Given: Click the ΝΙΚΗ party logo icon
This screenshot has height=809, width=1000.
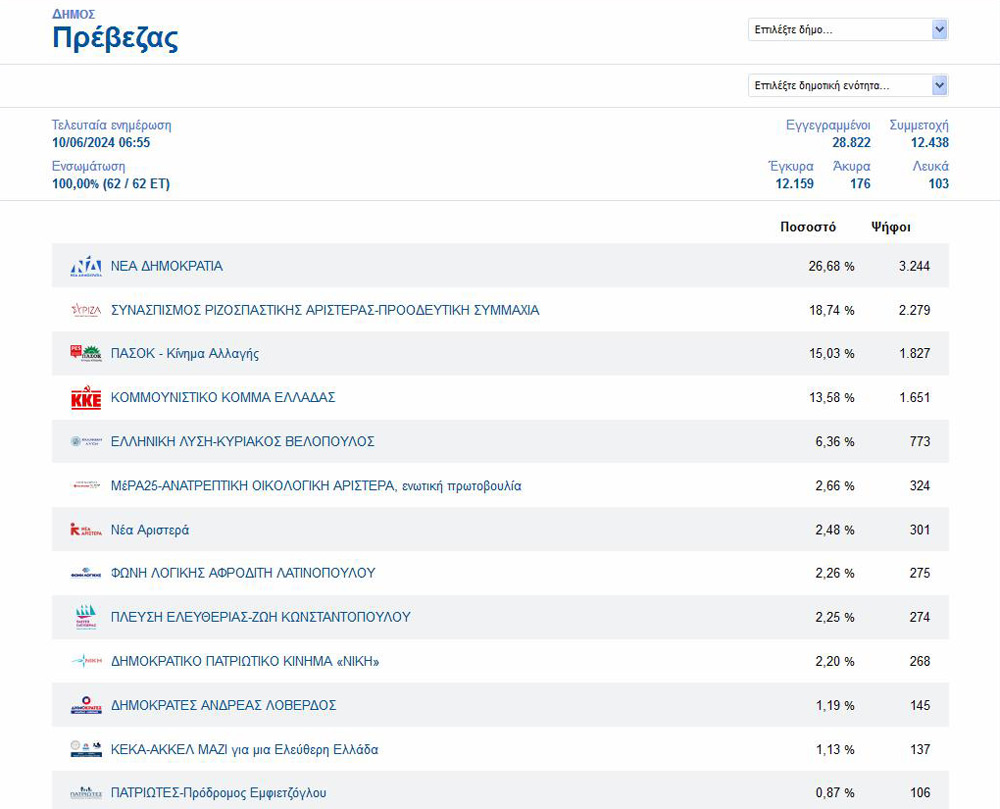Looking at the screenshot, I should (86, 661).
